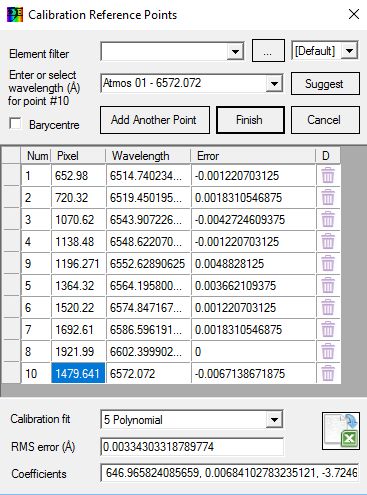Select wavelength cell 6572.072
Screen dimensions: 367x495
(148, 373)
